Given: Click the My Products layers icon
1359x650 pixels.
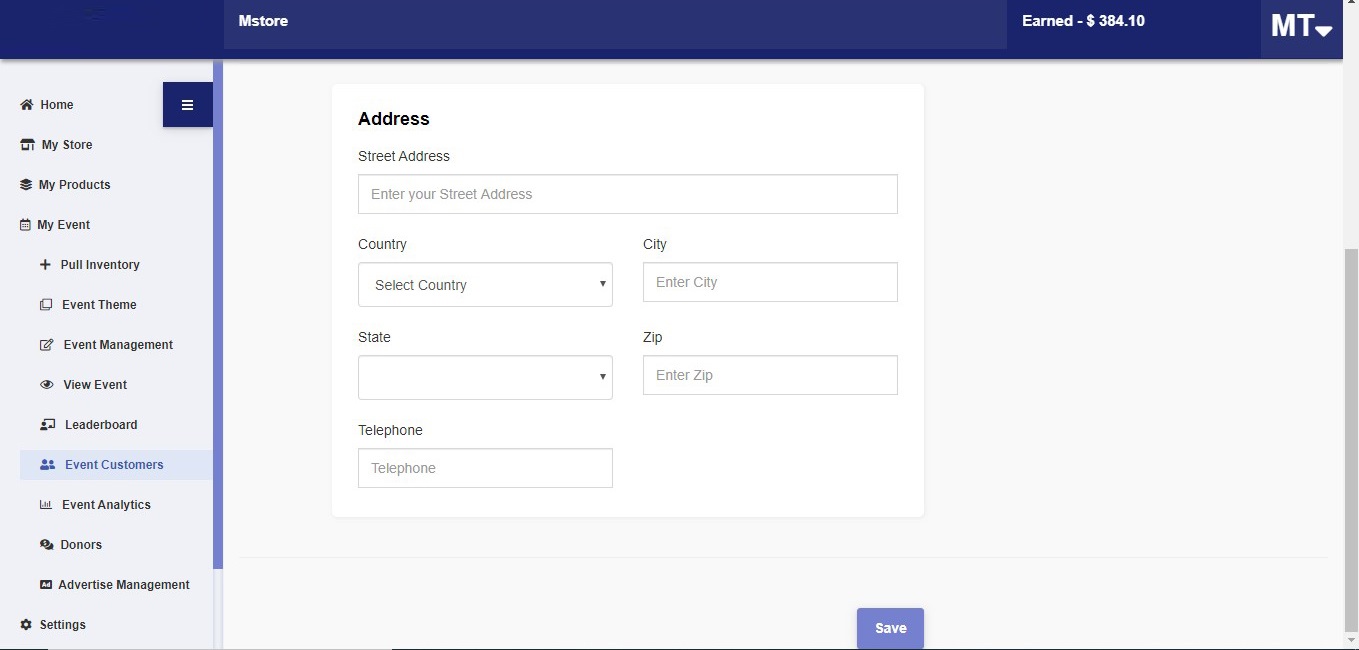Looking at the screenshot, I should 26,185.
